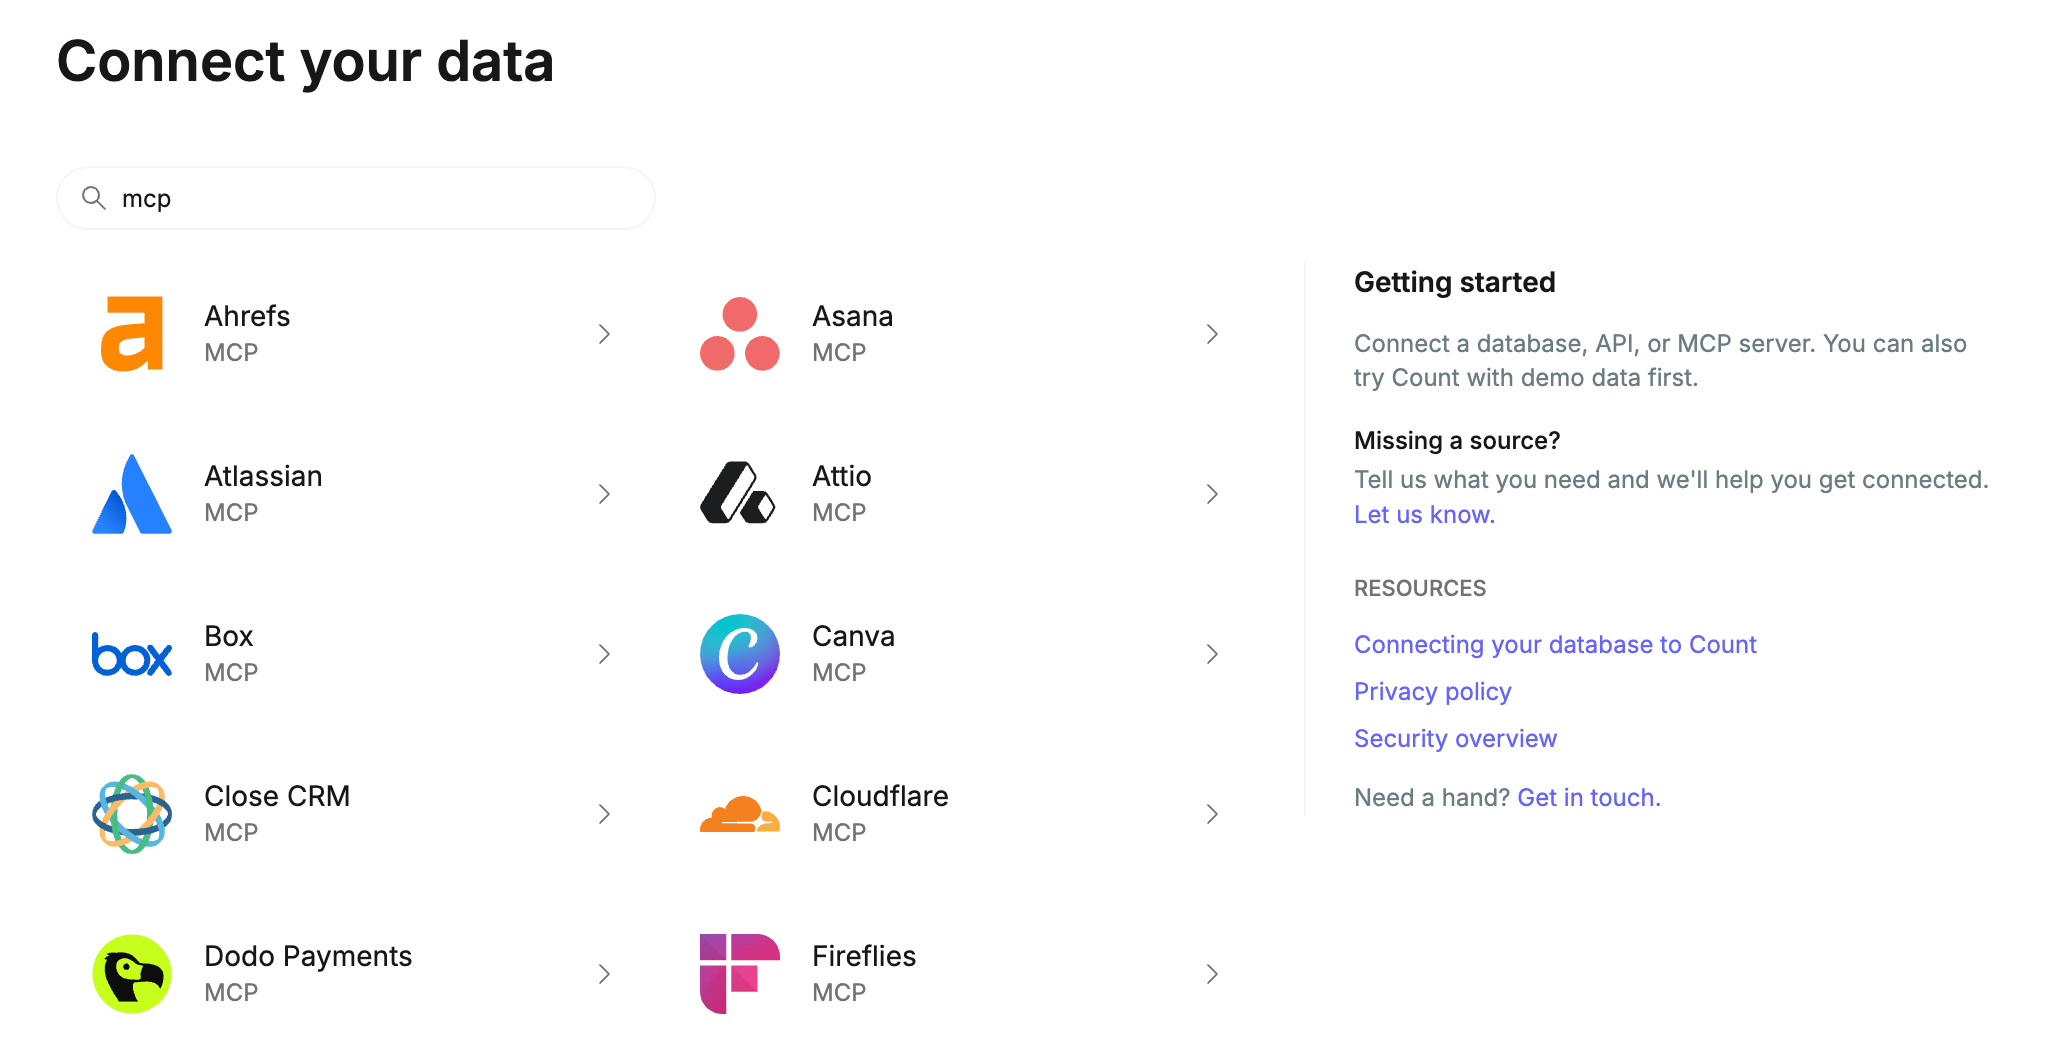2068x1064 pixels.
Task: Open Fireflies via its chevron arrow
Action: 1212,974
